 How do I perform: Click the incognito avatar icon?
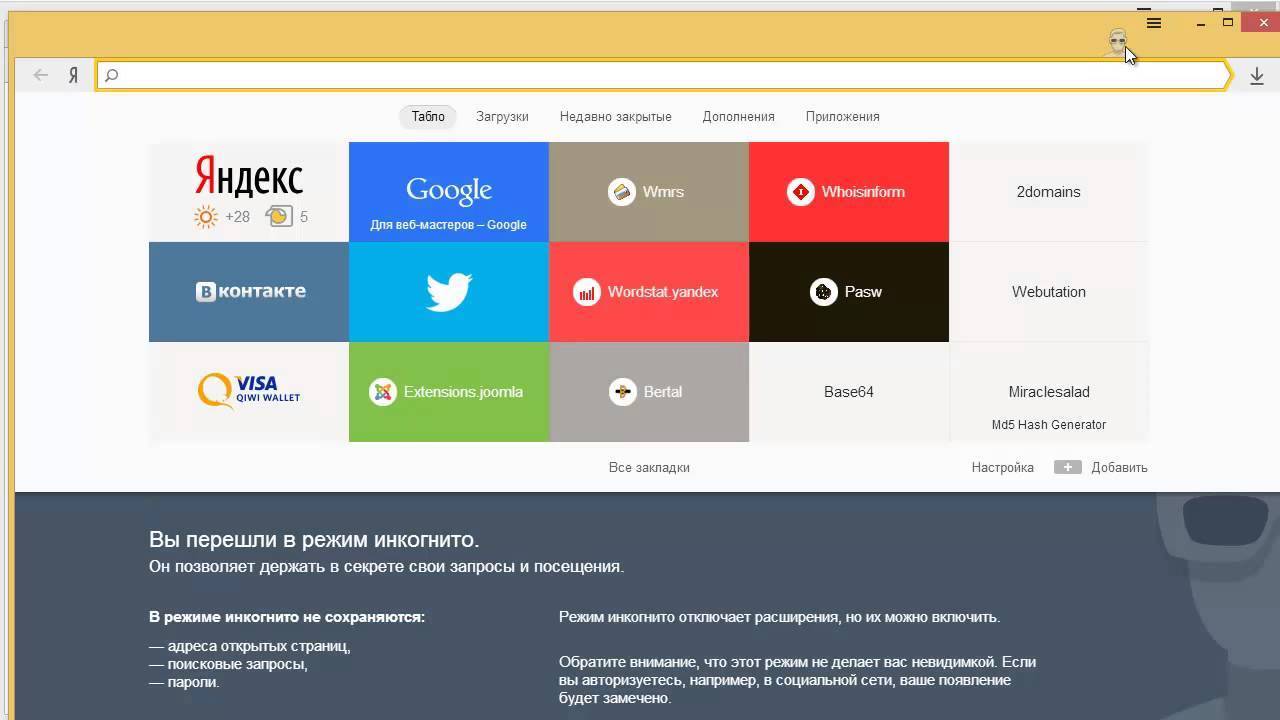pos(1117,42)
